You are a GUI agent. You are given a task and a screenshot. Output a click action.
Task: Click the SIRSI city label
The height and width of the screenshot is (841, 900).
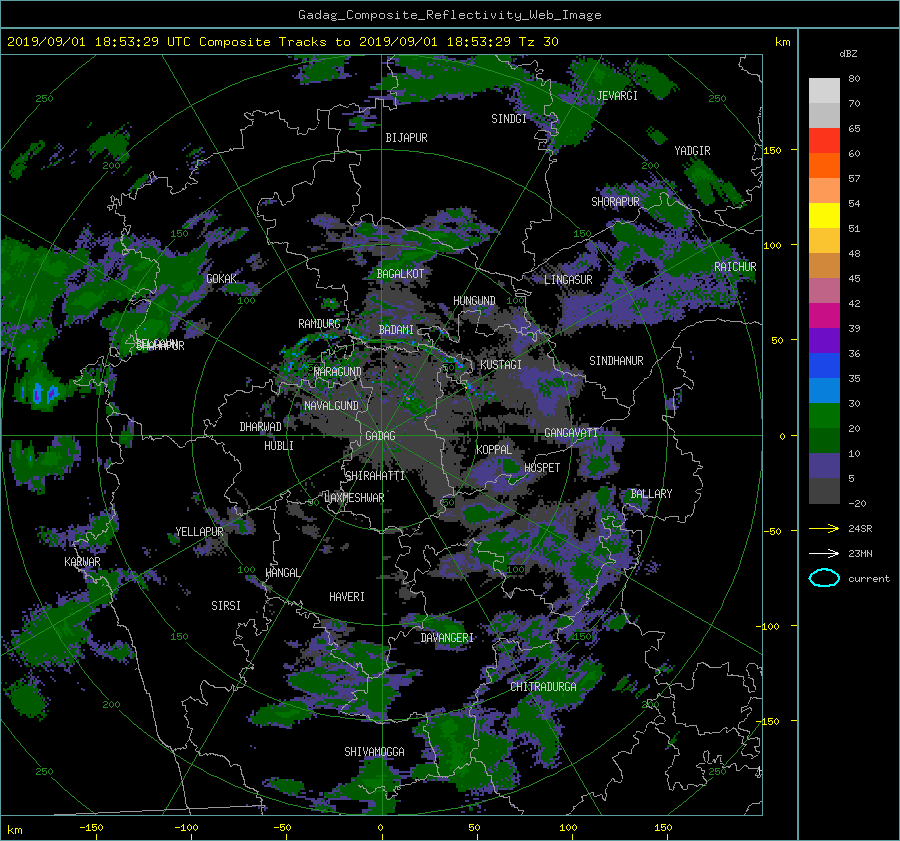[x=226, y=606]
